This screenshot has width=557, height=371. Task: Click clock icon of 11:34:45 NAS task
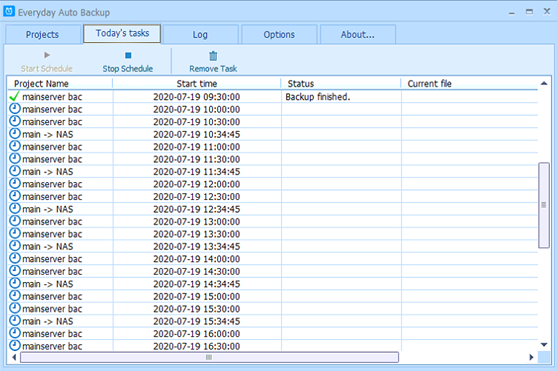click(15, 171)
